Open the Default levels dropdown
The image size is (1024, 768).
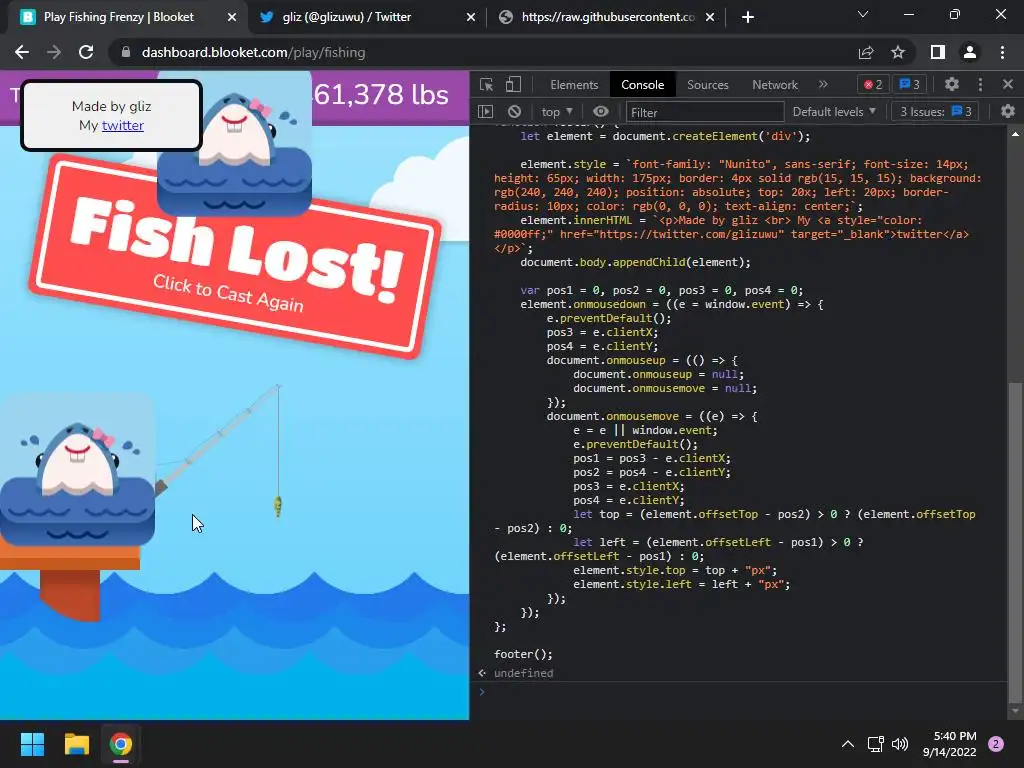click(x=834, y=112)
